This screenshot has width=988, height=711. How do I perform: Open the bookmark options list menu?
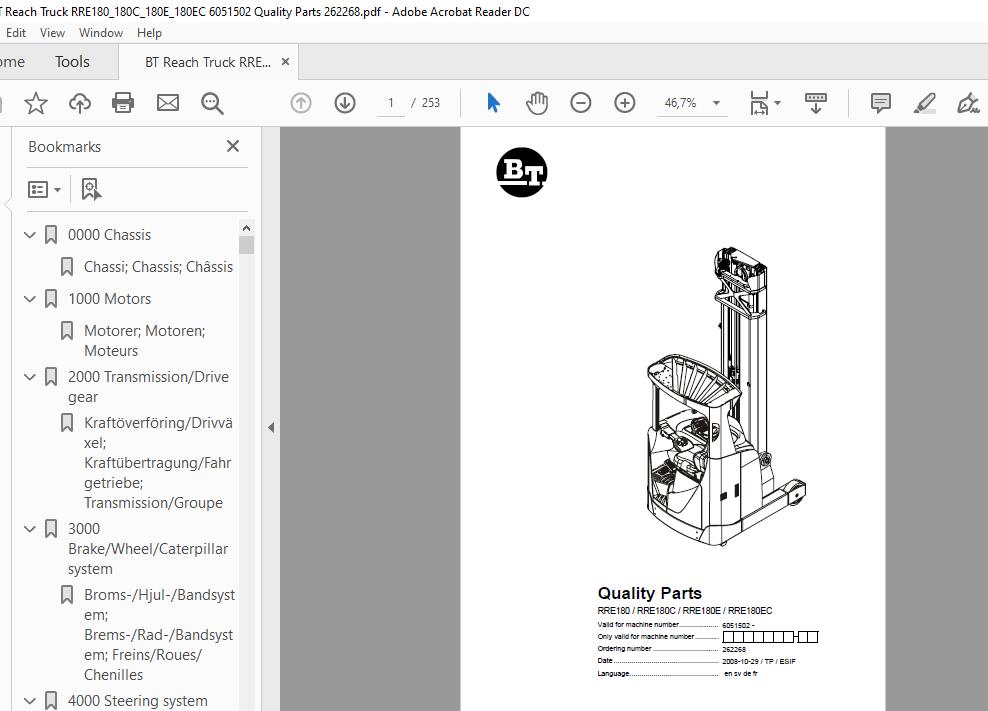click(x=44, y=189)
